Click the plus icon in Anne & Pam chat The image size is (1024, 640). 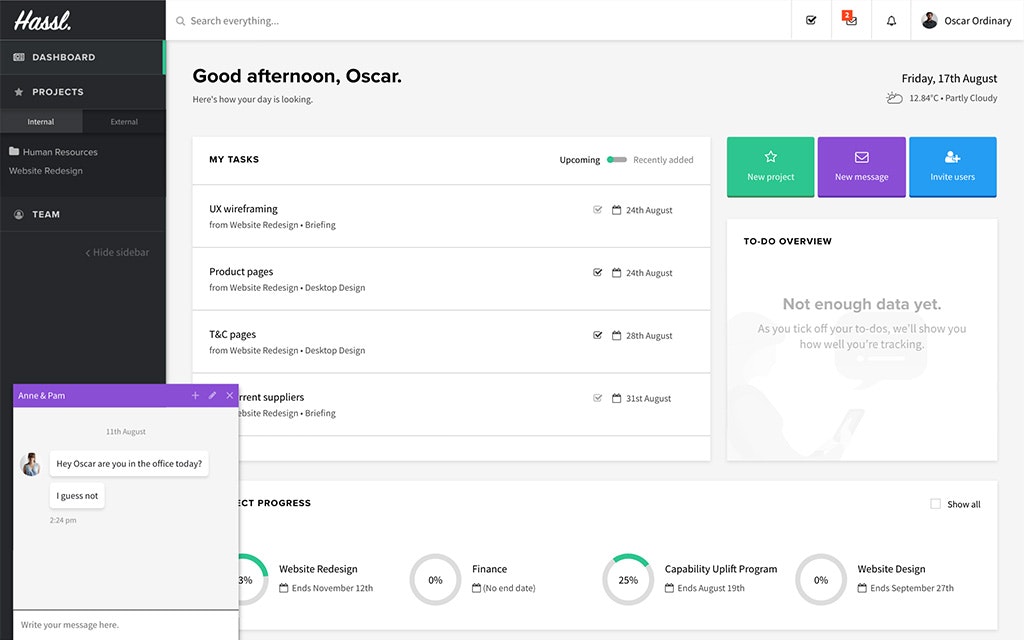[x=195, y=395]
